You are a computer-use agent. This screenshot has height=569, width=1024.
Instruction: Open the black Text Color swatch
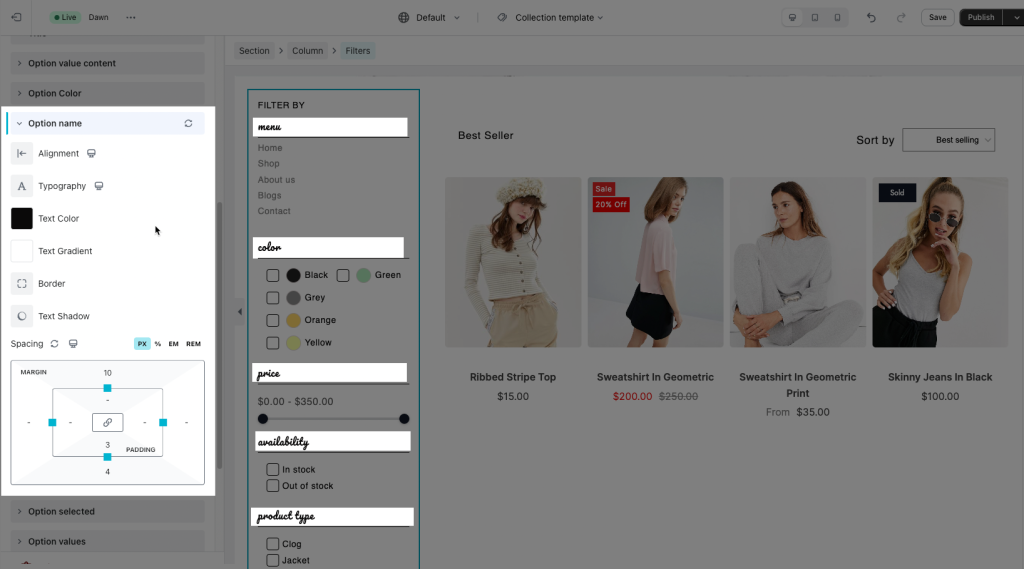pyautogui.click(x=22, y=218)
